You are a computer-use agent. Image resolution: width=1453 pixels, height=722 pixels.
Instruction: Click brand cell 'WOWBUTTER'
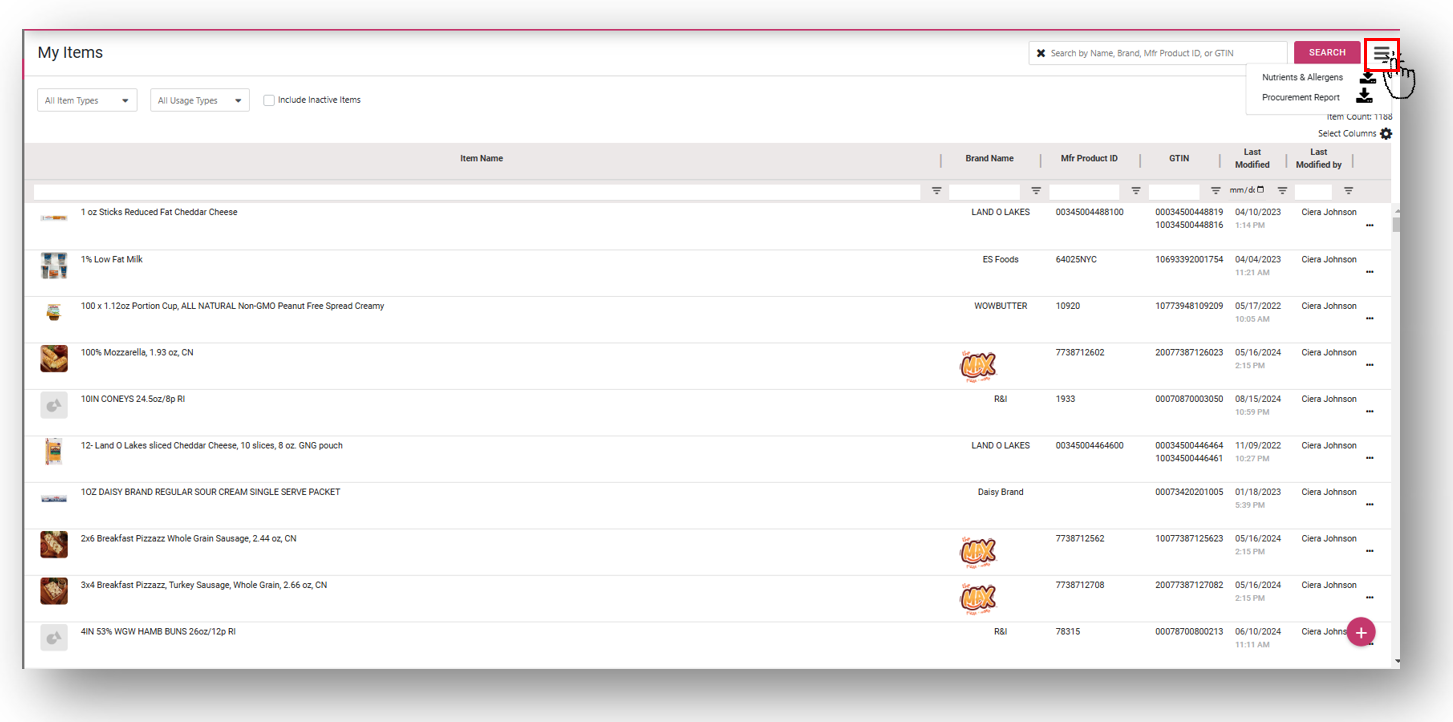coord(1001,306)
